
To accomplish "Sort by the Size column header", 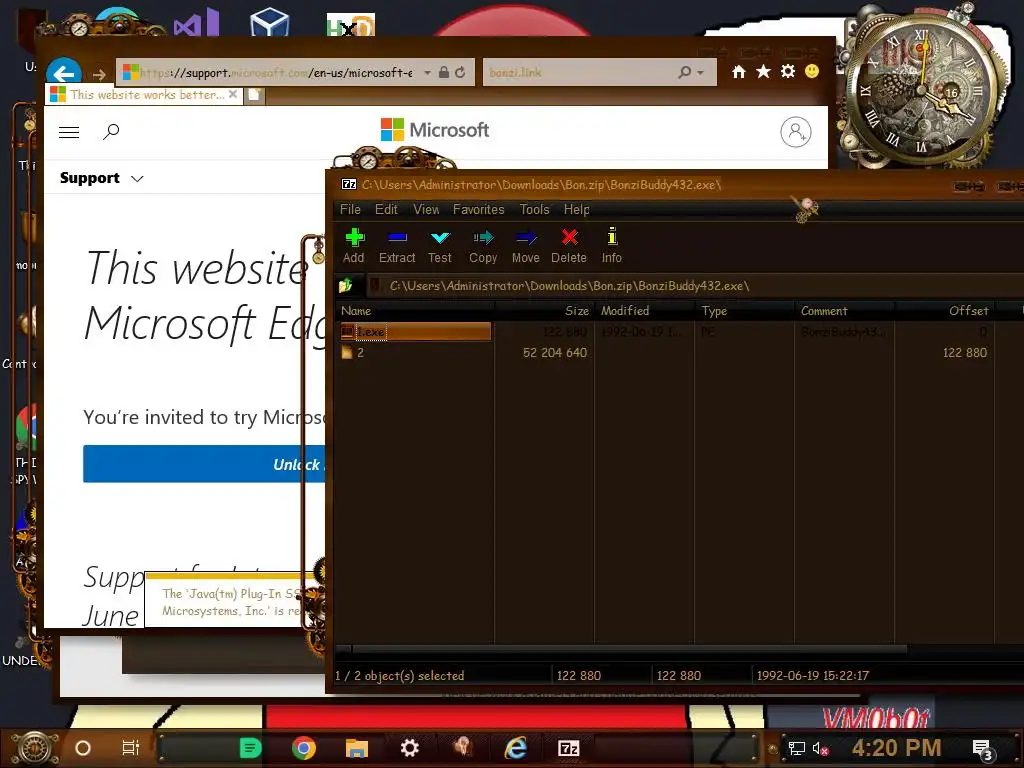I will click(545, 311).
